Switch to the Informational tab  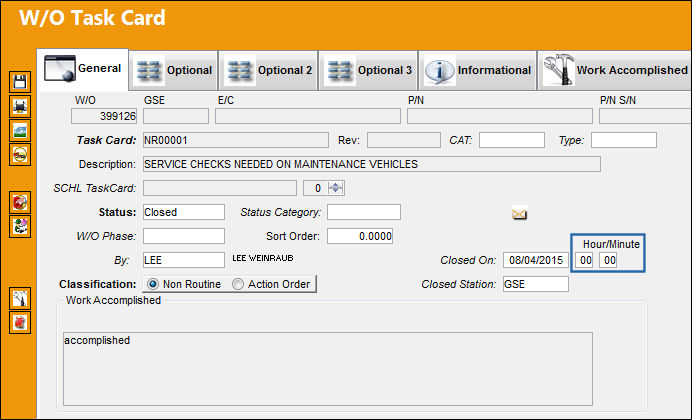pos(478,71)
